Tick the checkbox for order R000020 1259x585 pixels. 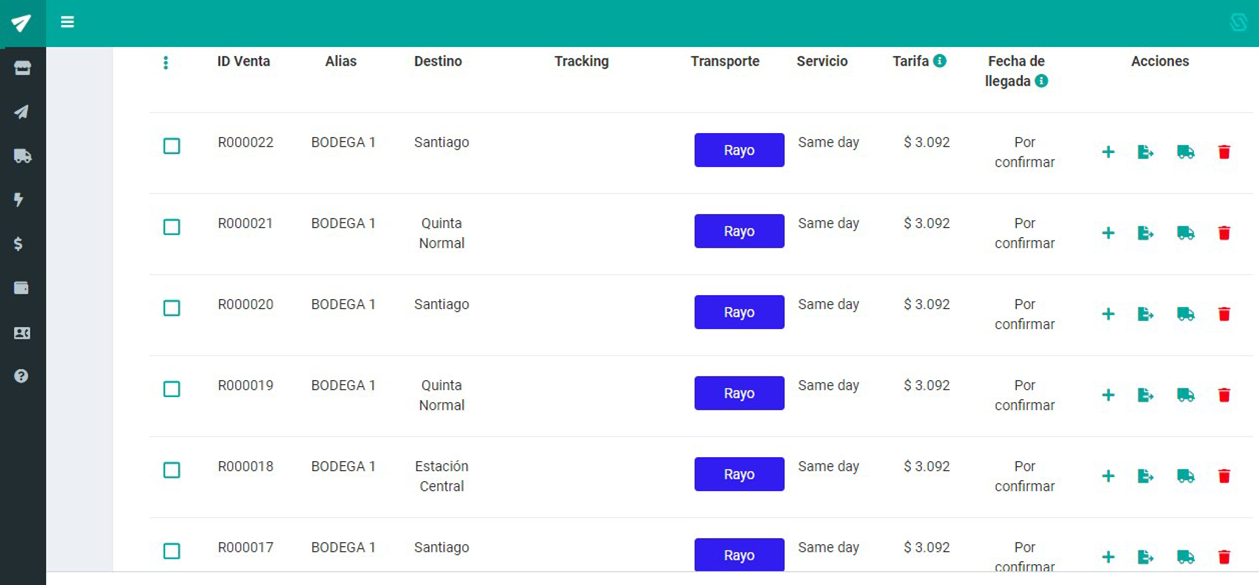[172, 308]
